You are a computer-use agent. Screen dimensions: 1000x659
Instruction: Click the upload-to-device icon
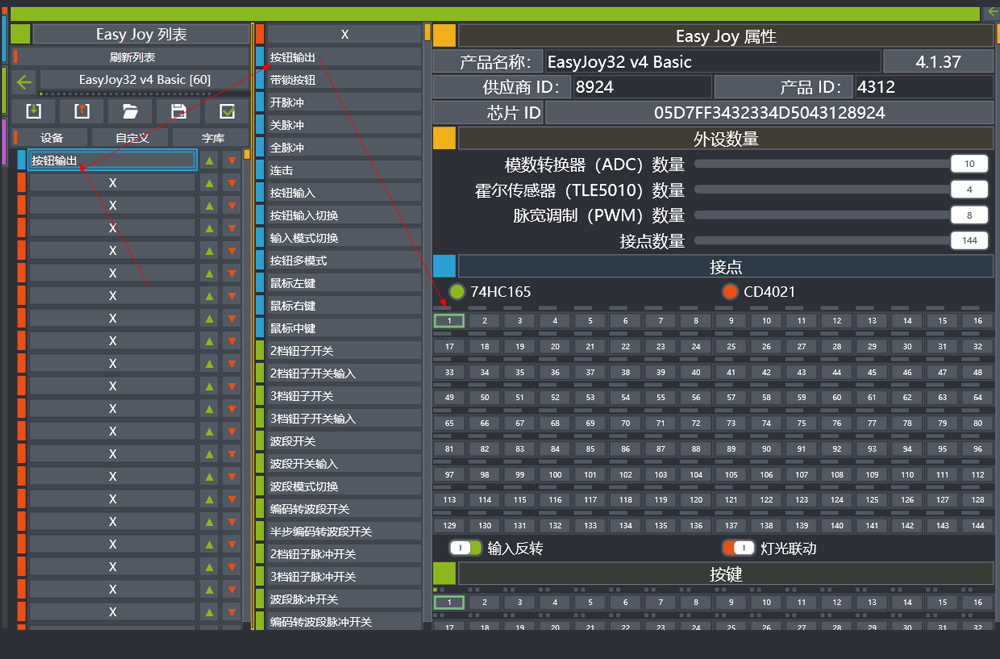point(82,111)
